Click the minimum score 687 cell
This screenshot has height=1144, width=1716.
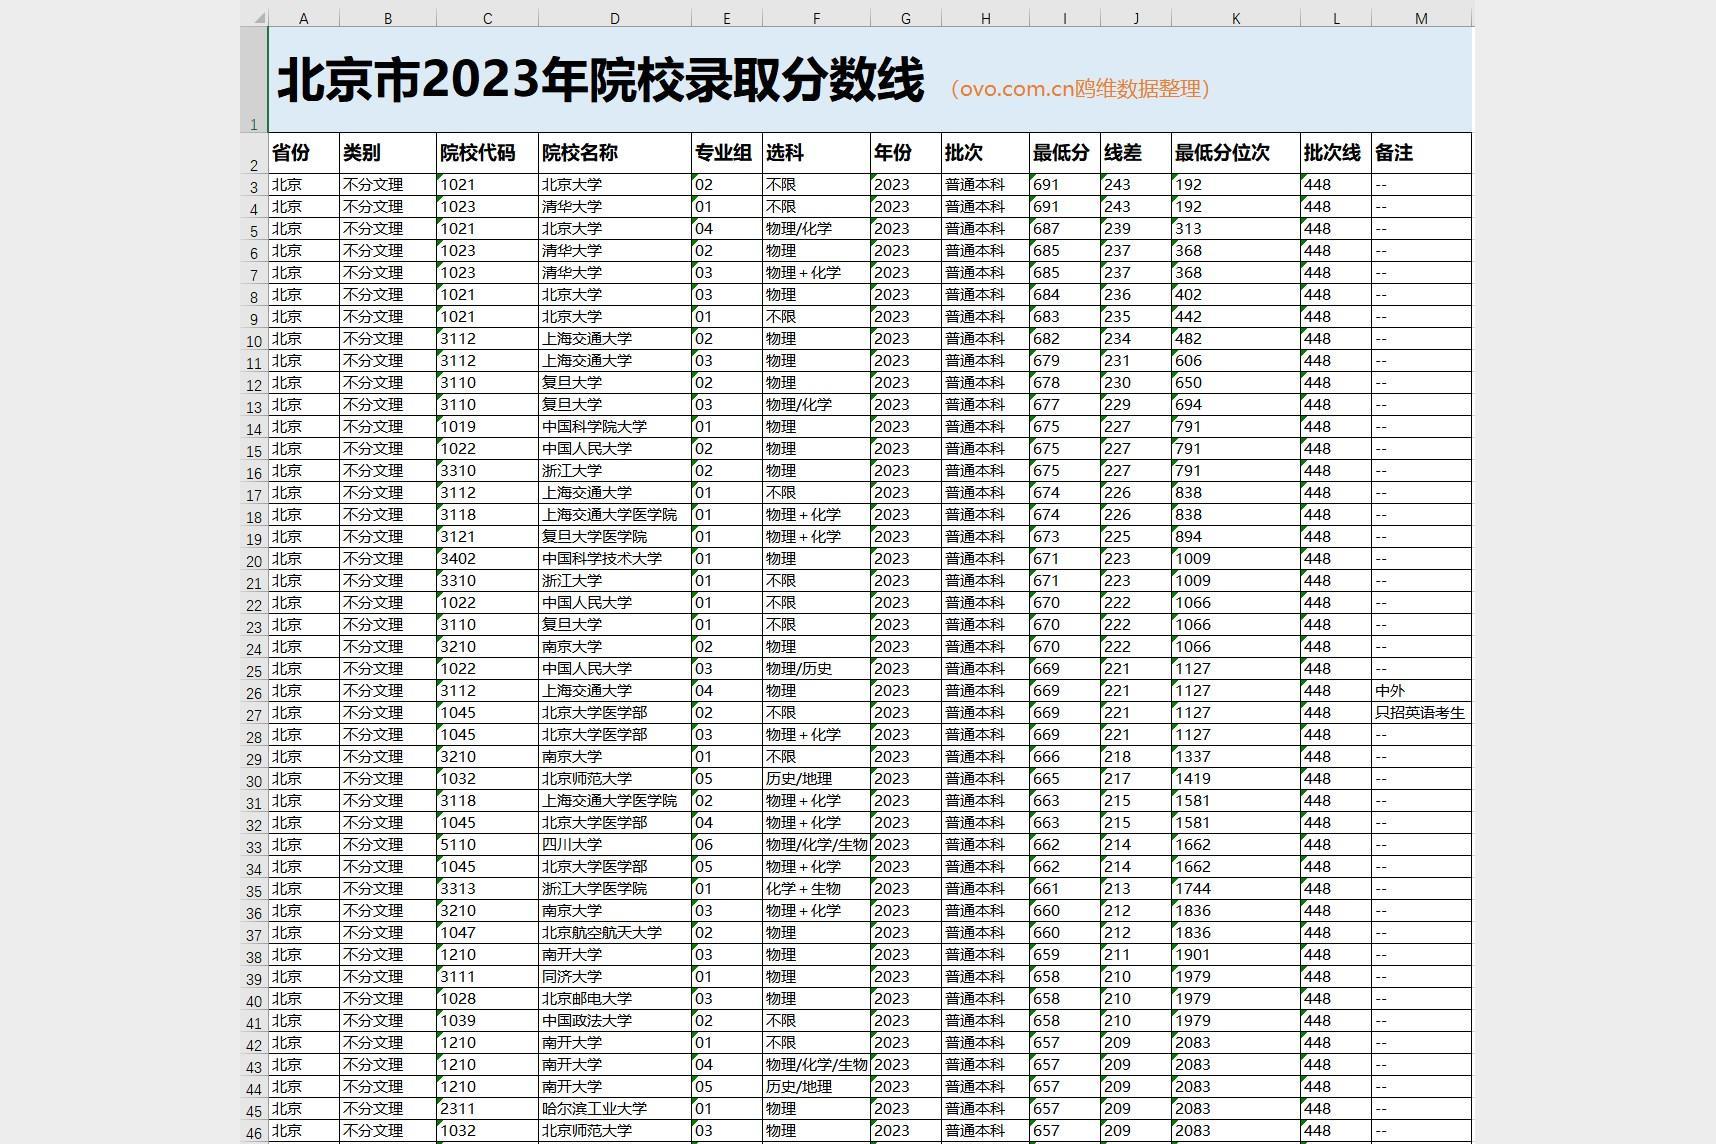click(1065, 229)
